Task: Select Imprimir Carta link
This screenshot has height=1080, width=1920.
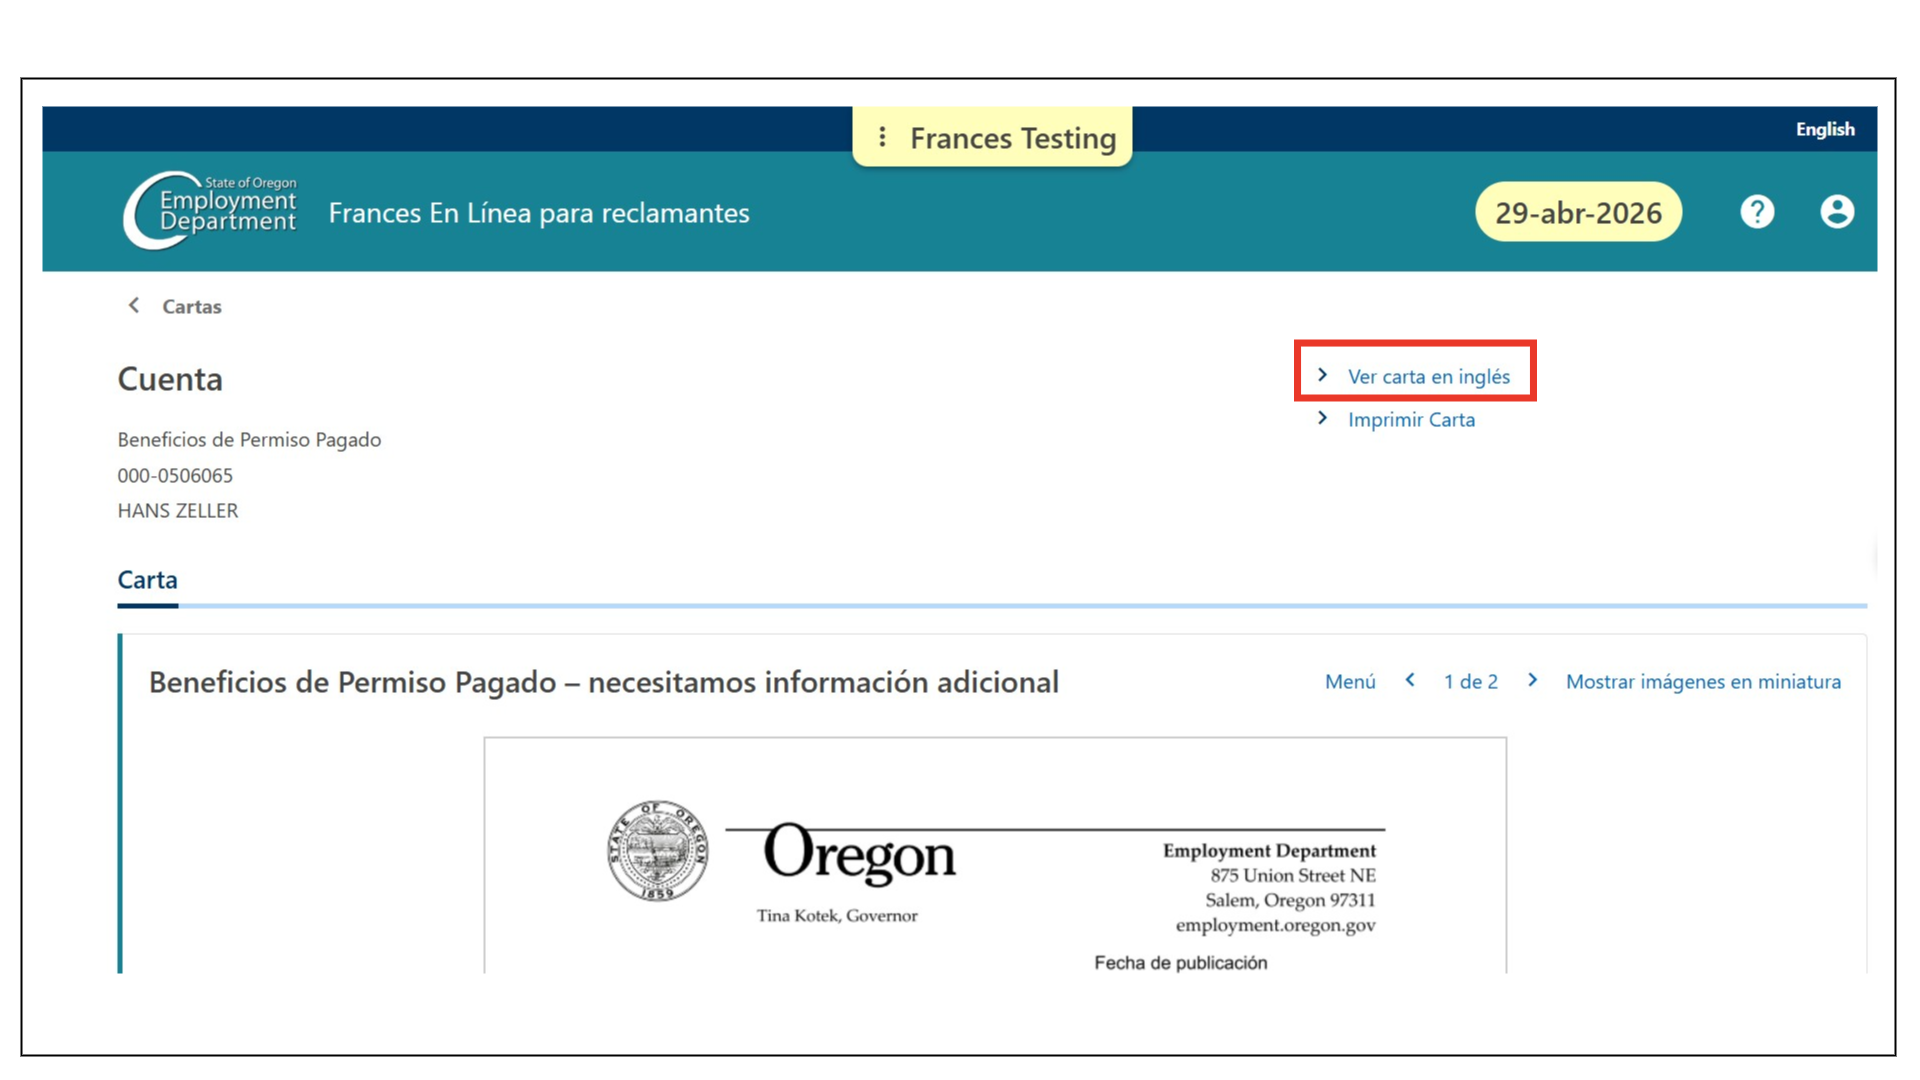Action: 1411,419
